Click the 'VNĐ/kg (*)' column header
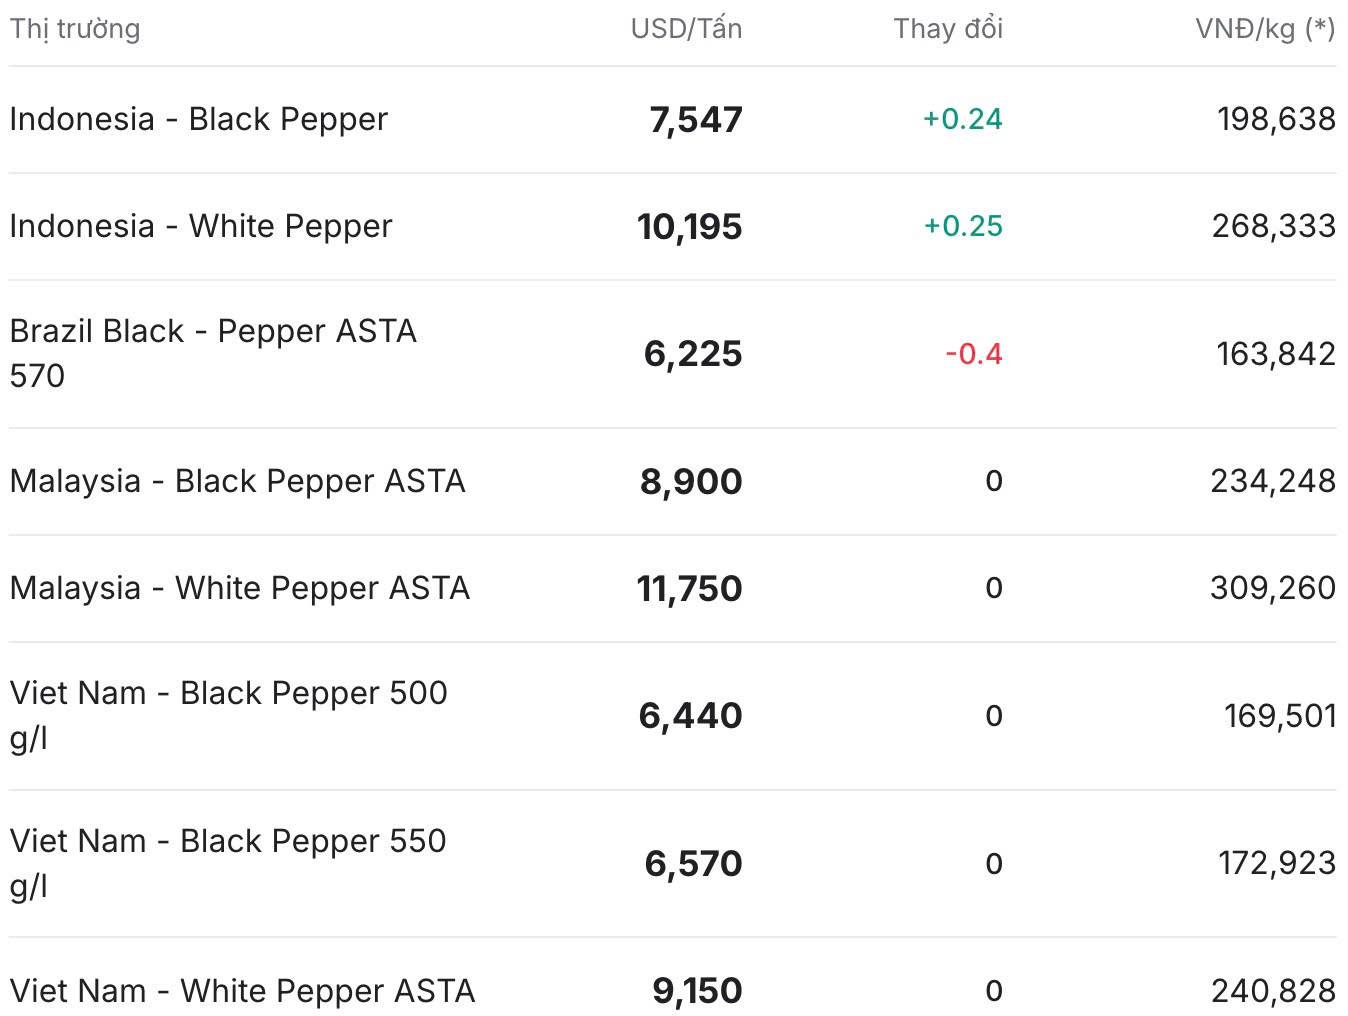 click(1265, 29)
